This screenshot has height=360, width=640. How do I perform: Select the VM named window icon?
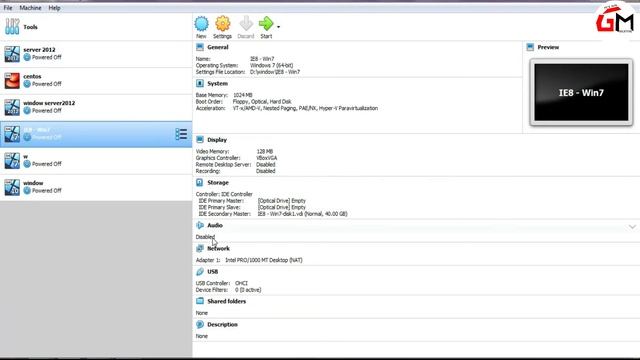tap(12, 187)
